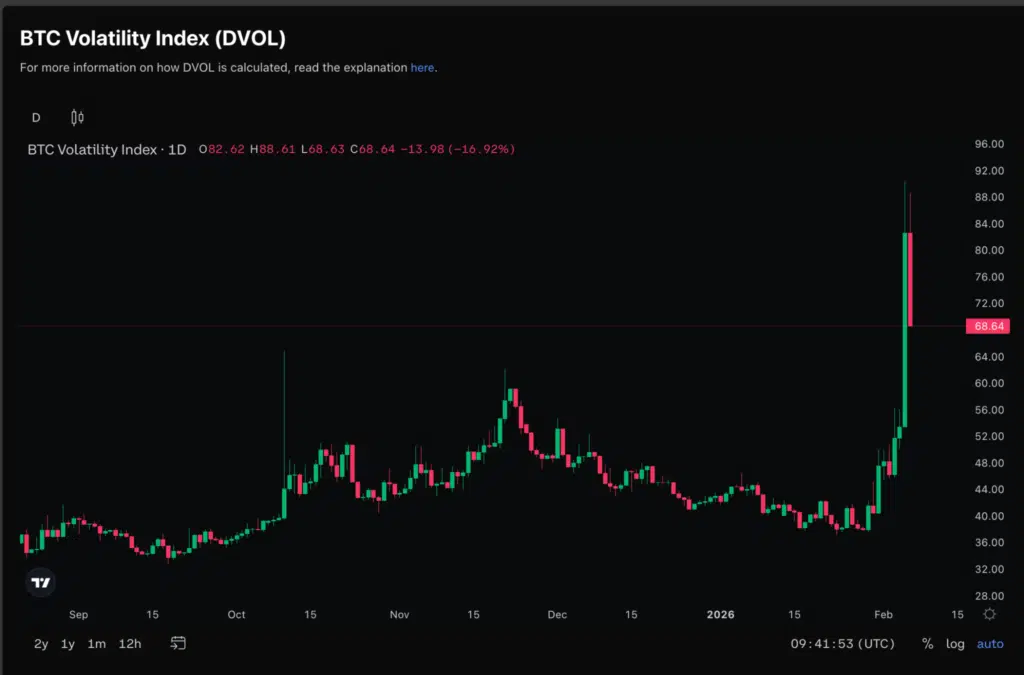Select the 1m time range tab
Viewport: 1024px width, 675px height.
point(96,644)
